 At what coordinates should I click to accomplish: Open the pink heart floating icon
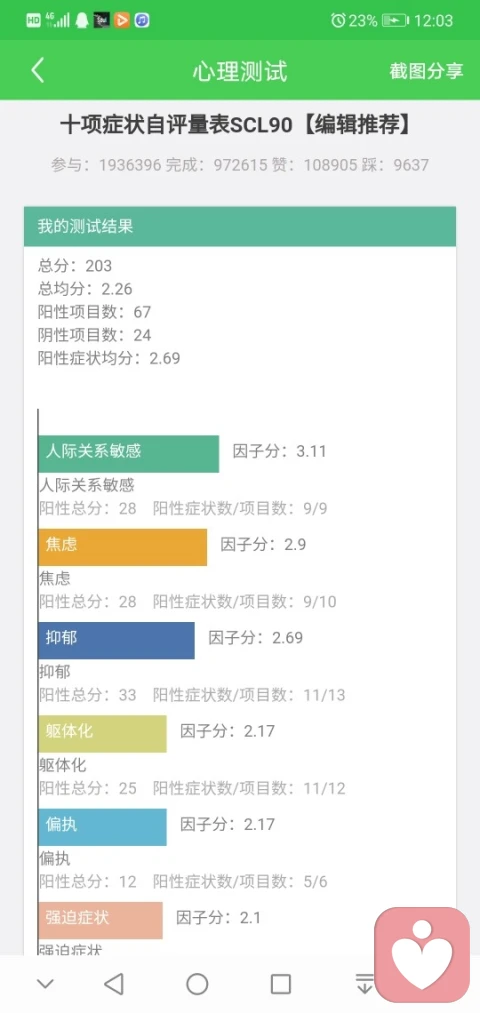pyautogui.click(x=423, y=955)
